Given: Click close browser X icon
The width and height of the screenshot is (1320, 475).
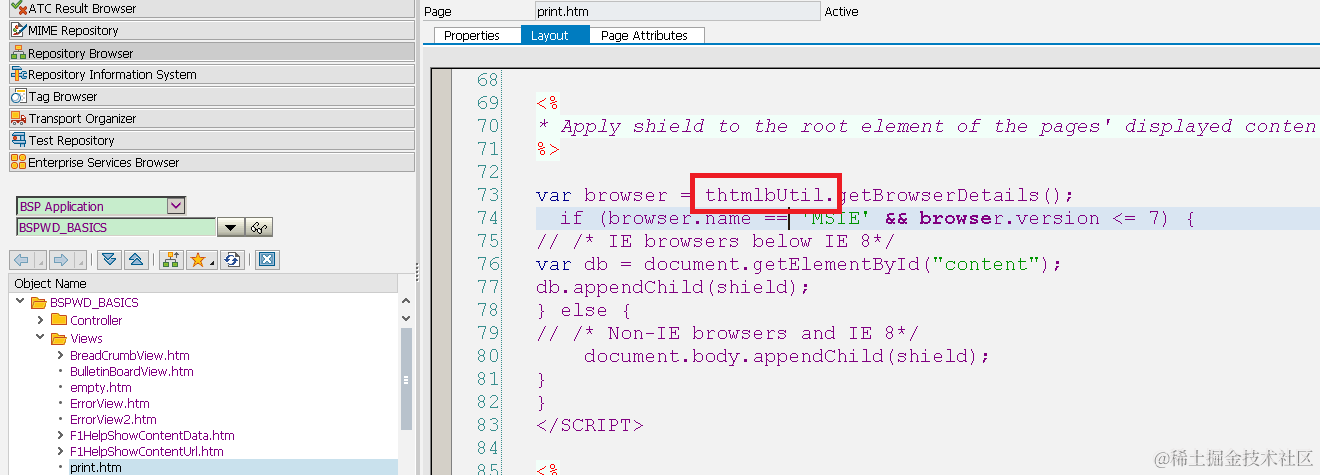Looking at the screenshot, I should [266, 260].
